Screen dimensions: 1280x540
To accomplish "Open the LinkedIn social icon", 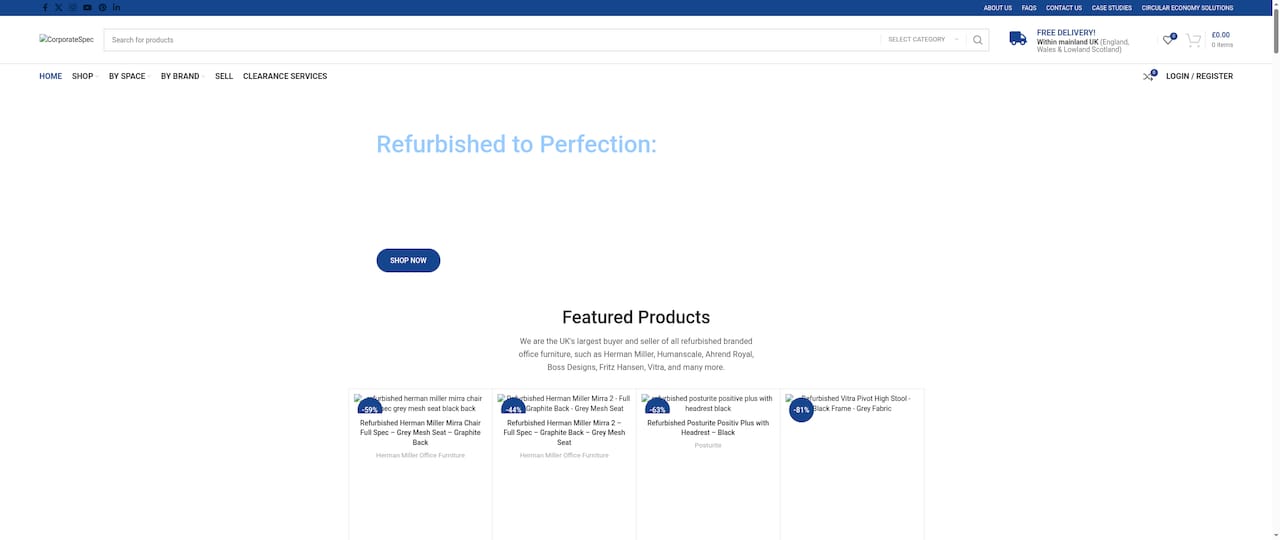I will coord(116,7).
